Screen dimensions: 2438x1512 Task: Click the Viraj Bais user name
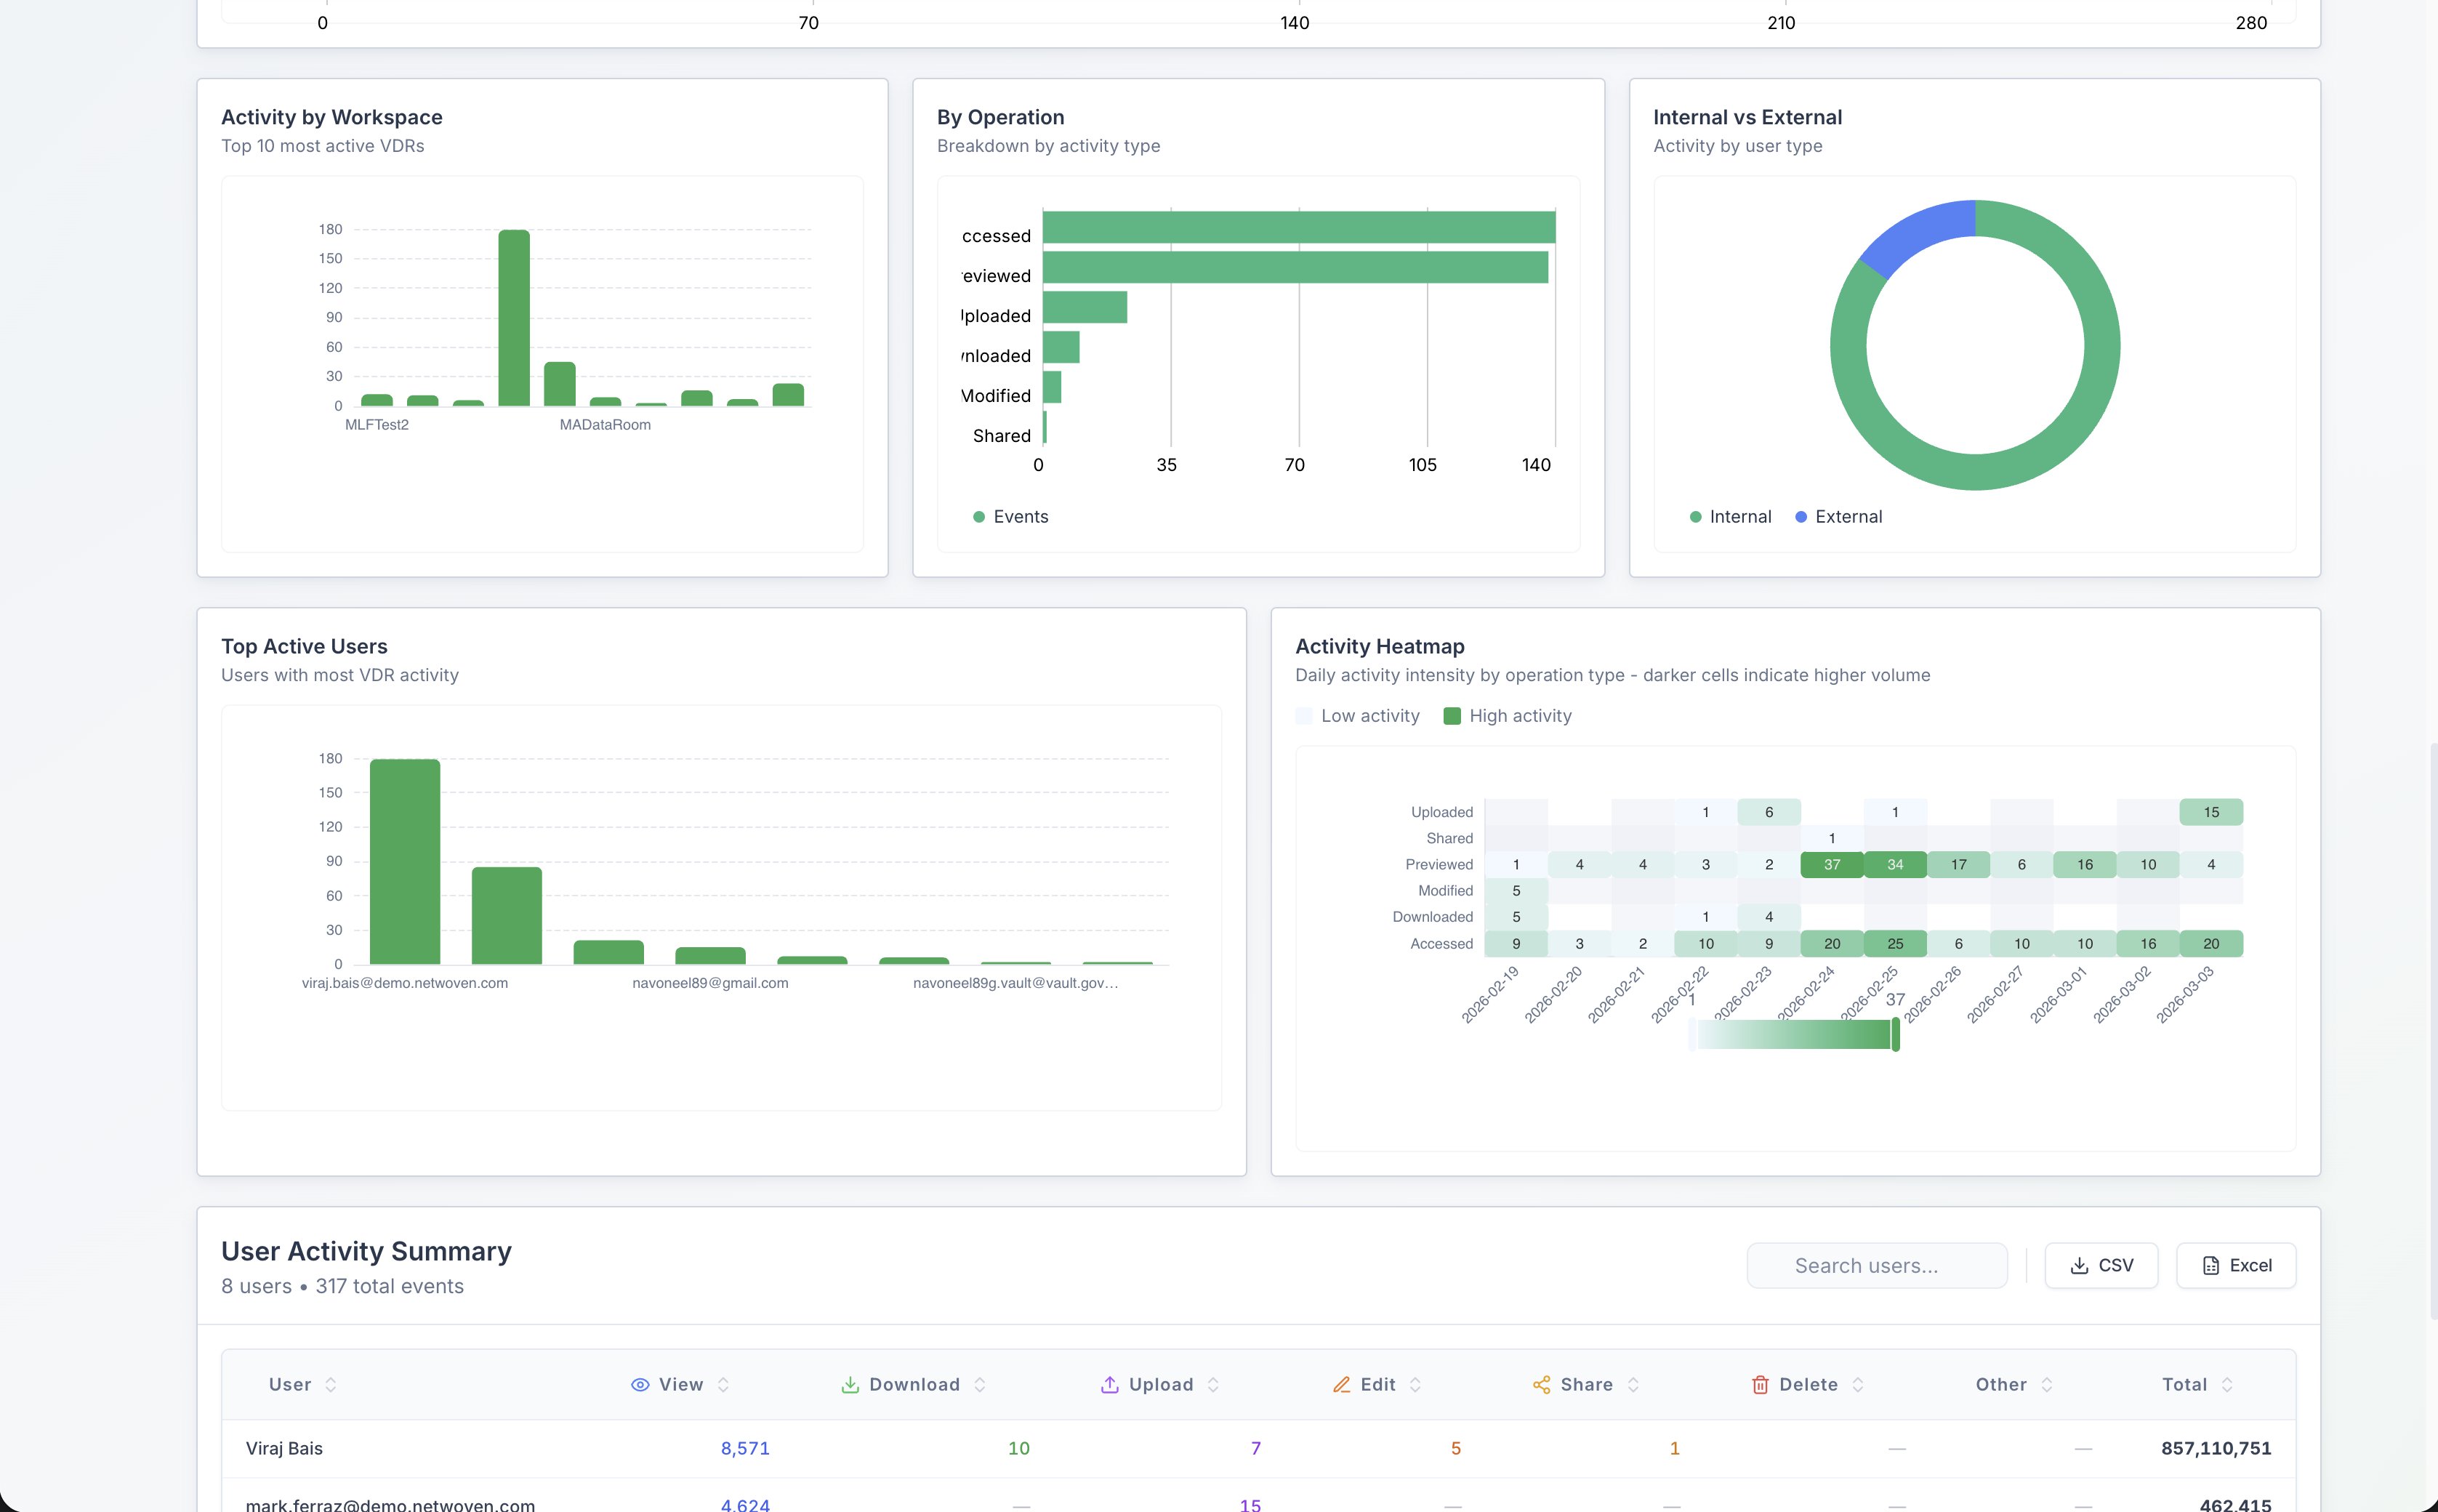[x=284, y=1448]
